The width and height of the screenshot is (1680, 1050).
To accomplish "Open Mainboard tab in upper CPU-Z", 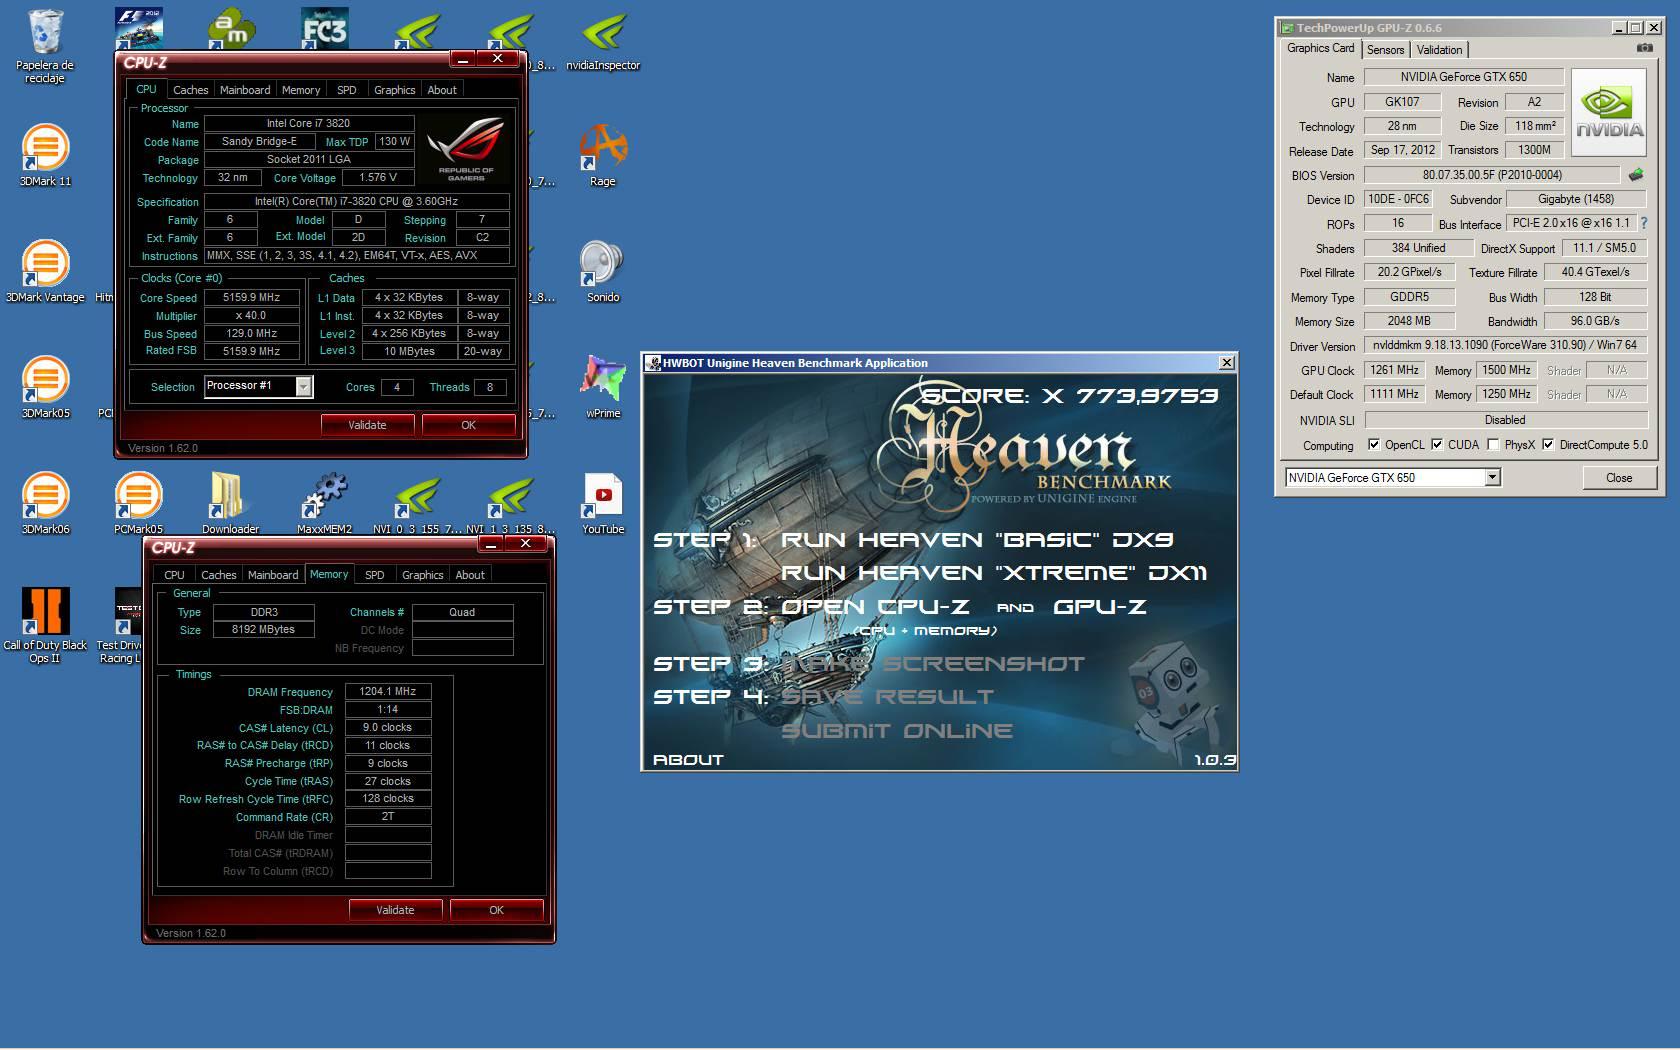I will point(245,90).
